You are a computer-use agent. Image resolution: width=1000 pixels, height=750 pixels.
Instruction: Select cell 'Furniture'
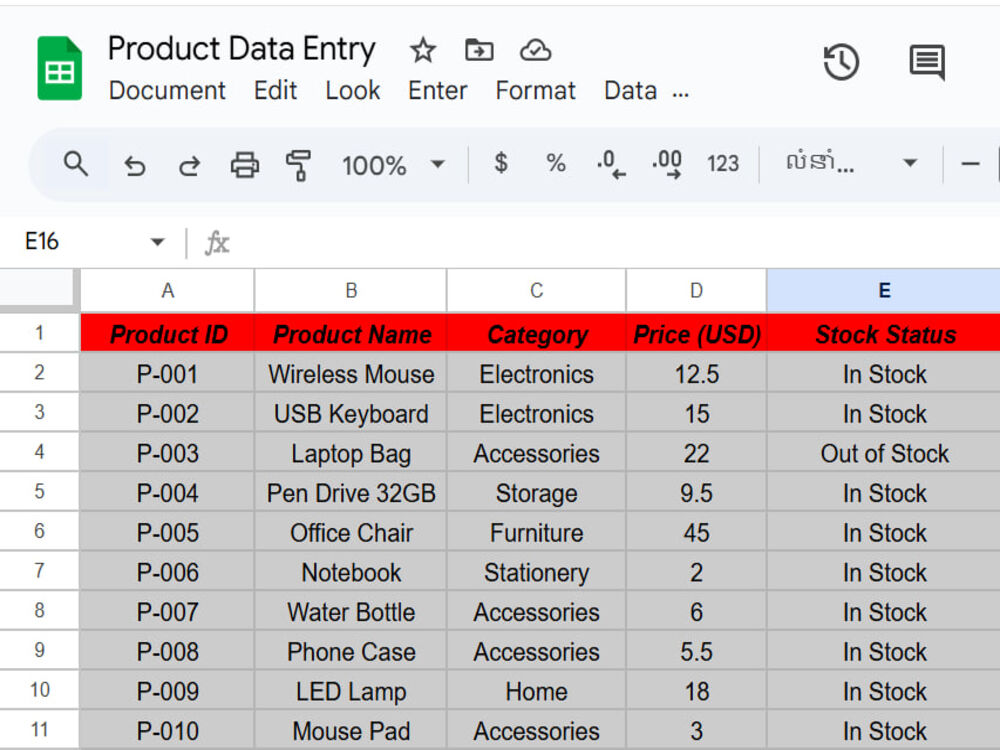[536, 532]
